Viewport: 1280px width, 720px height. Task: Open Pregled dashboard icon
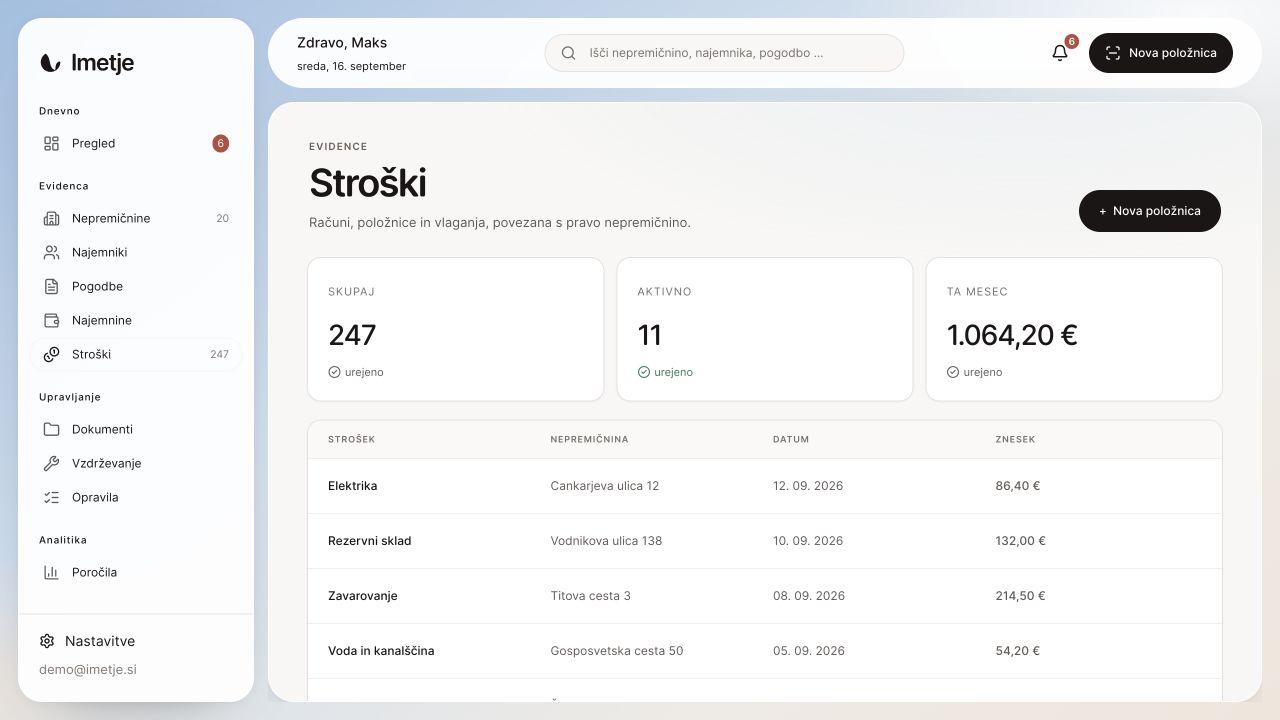click(x=51, y=143)
